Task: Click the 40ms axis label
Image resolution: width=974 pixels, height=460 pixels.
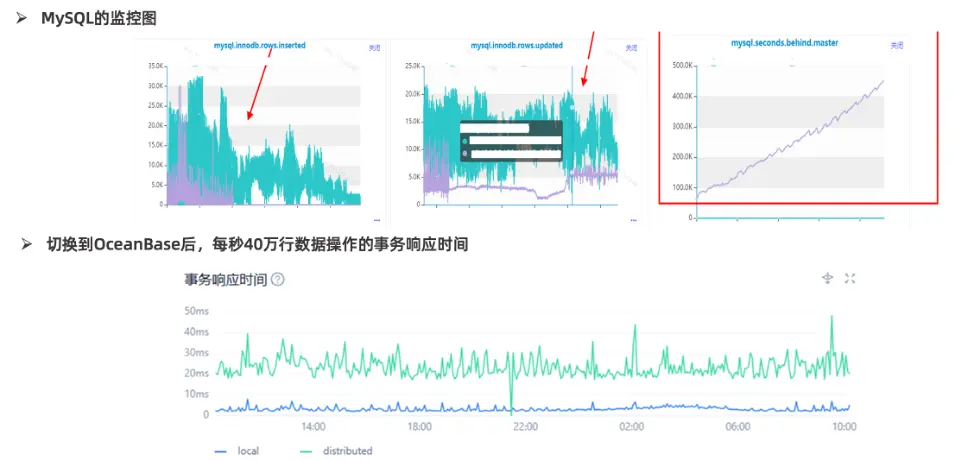Action: tap(197, 331)
